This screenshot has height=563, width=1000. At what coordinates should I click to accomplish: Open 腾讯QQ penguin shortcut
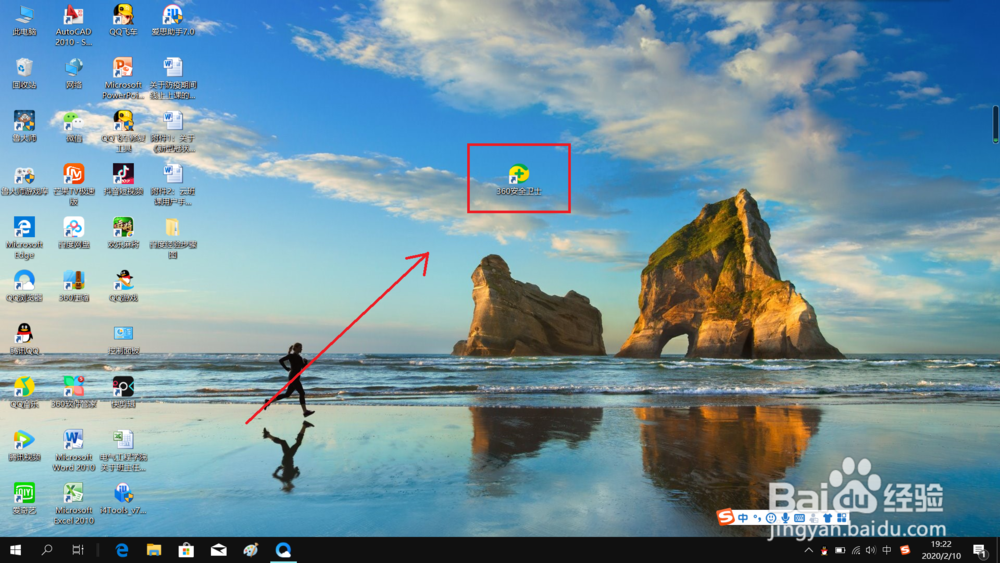click(x=24, y=339)
